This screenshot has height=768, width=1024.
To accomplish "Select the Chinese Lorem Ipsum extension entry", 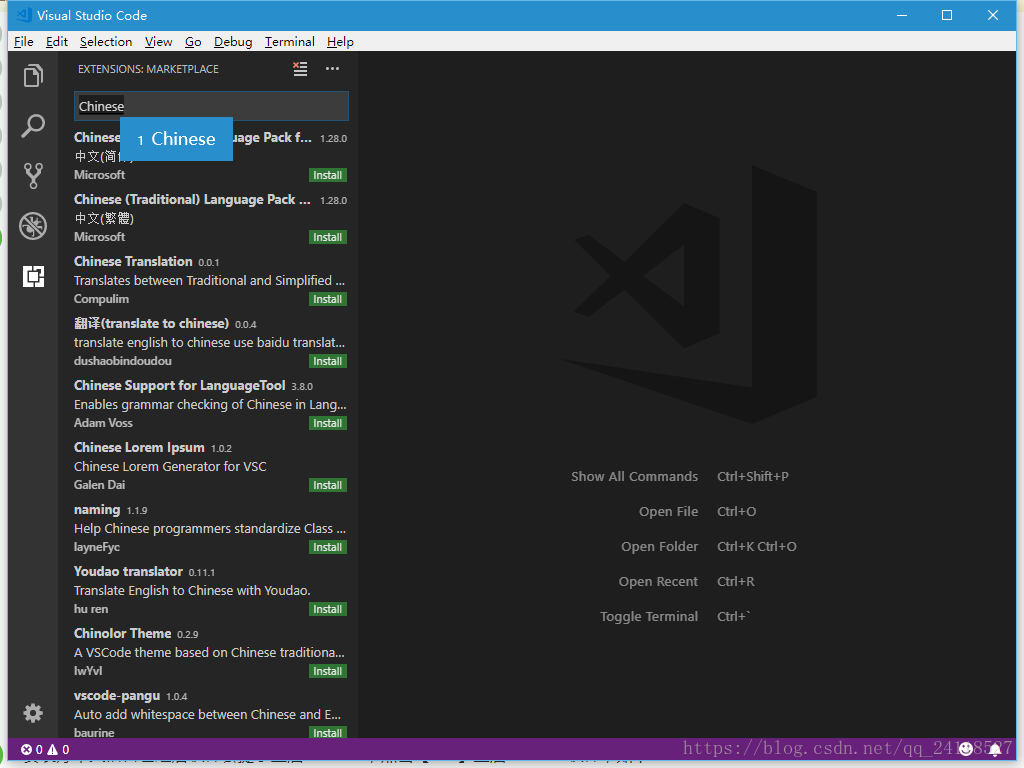I will point(210,466).
